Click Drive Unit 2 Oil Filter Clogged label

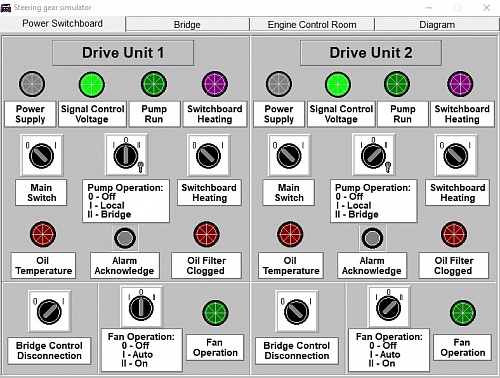454,266
